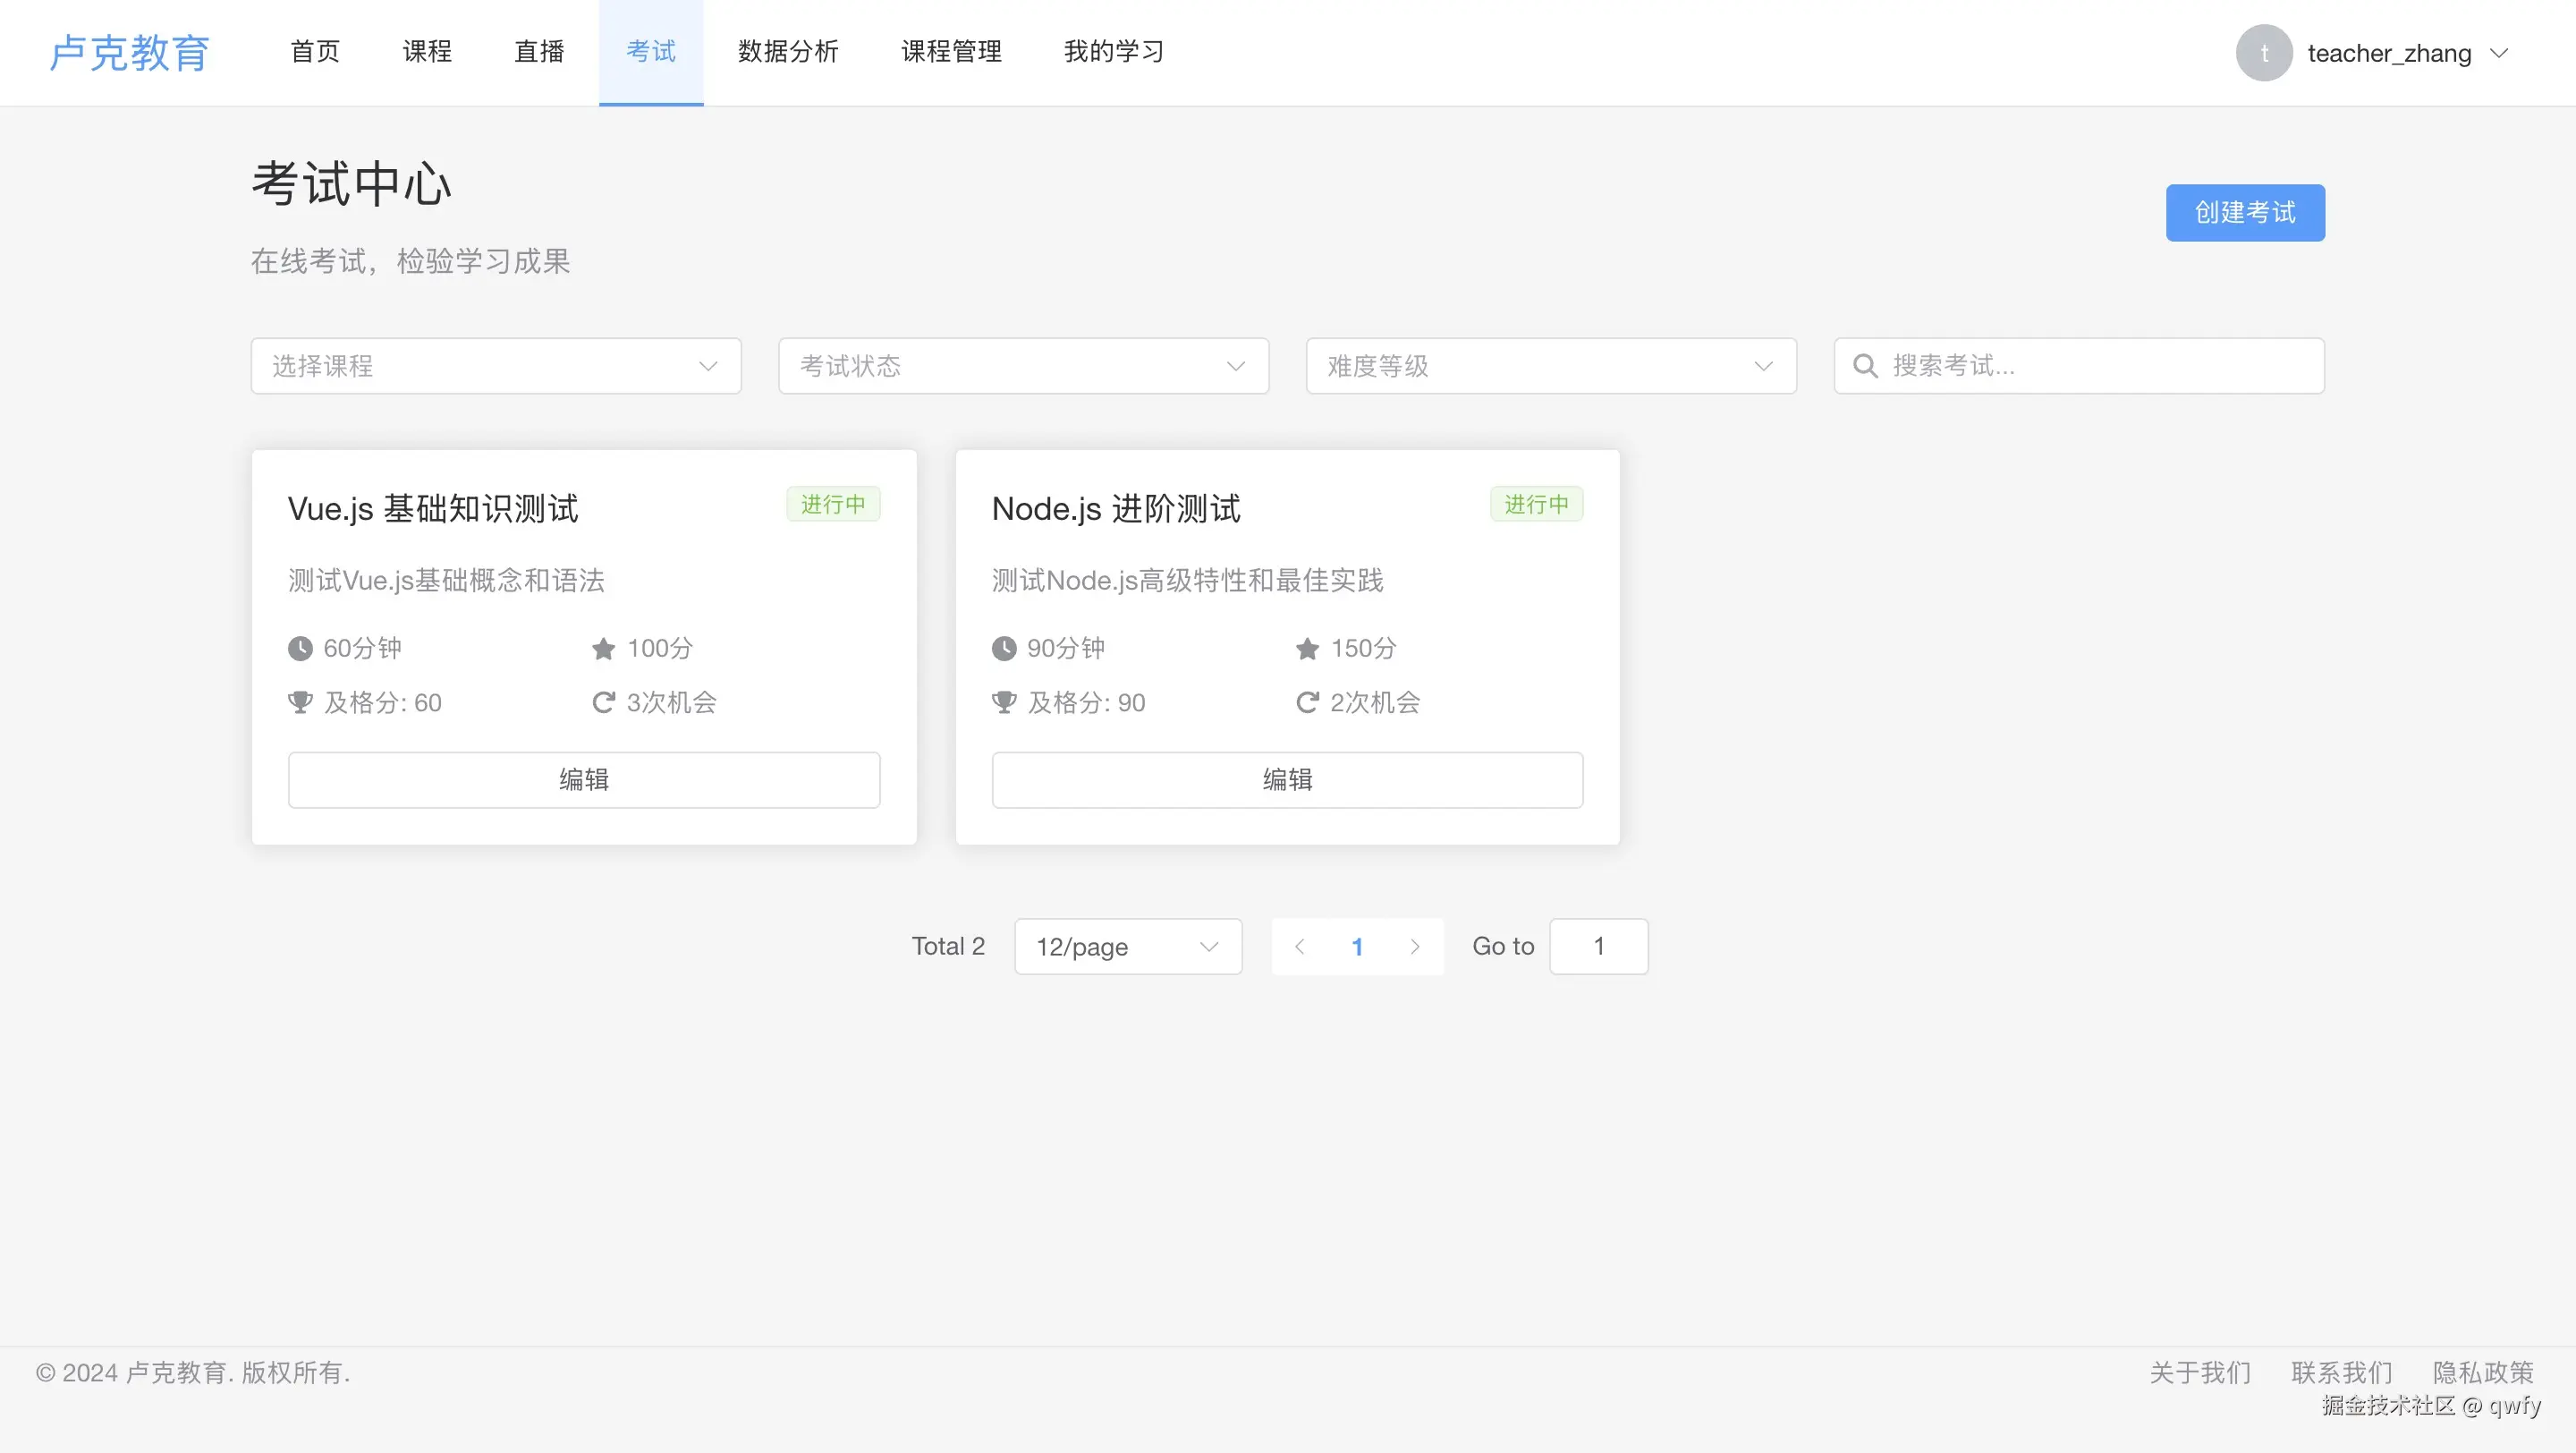Open the 隐私政策 footer link
The height and width of the screenshot is (1453, 2576).
pos(2483,1372)
